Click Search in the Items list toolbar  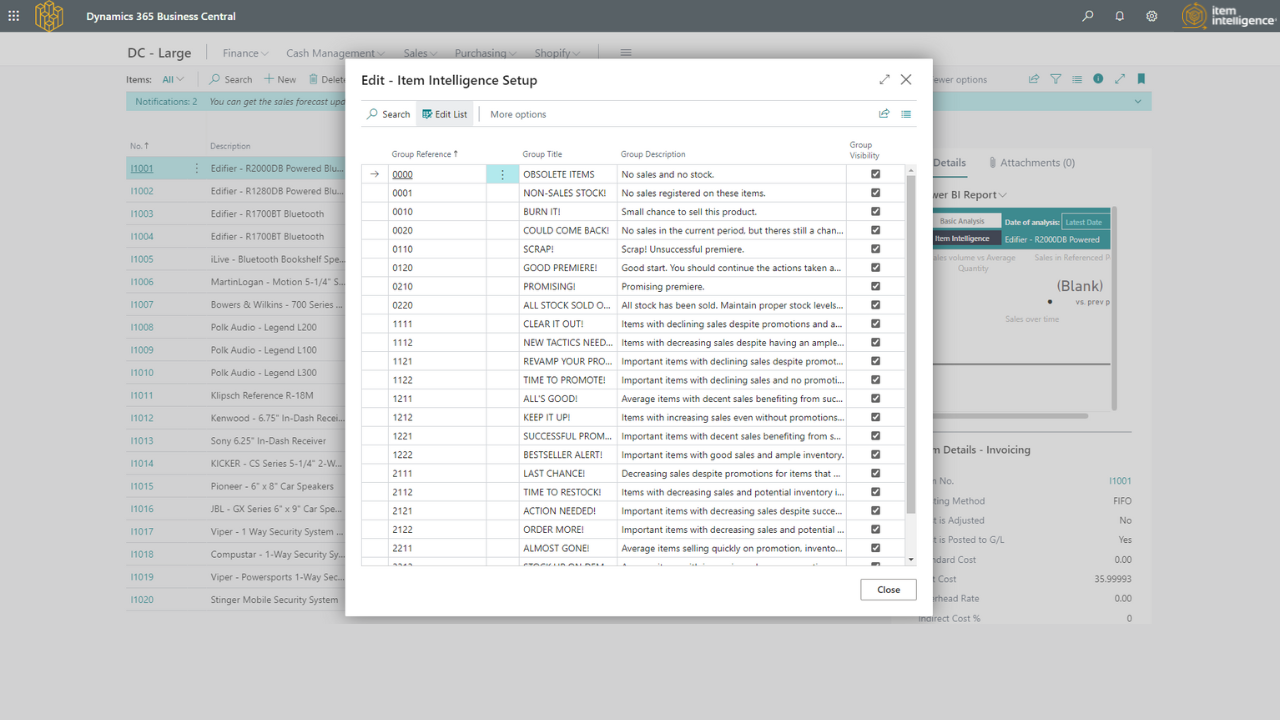pos(231,79)
